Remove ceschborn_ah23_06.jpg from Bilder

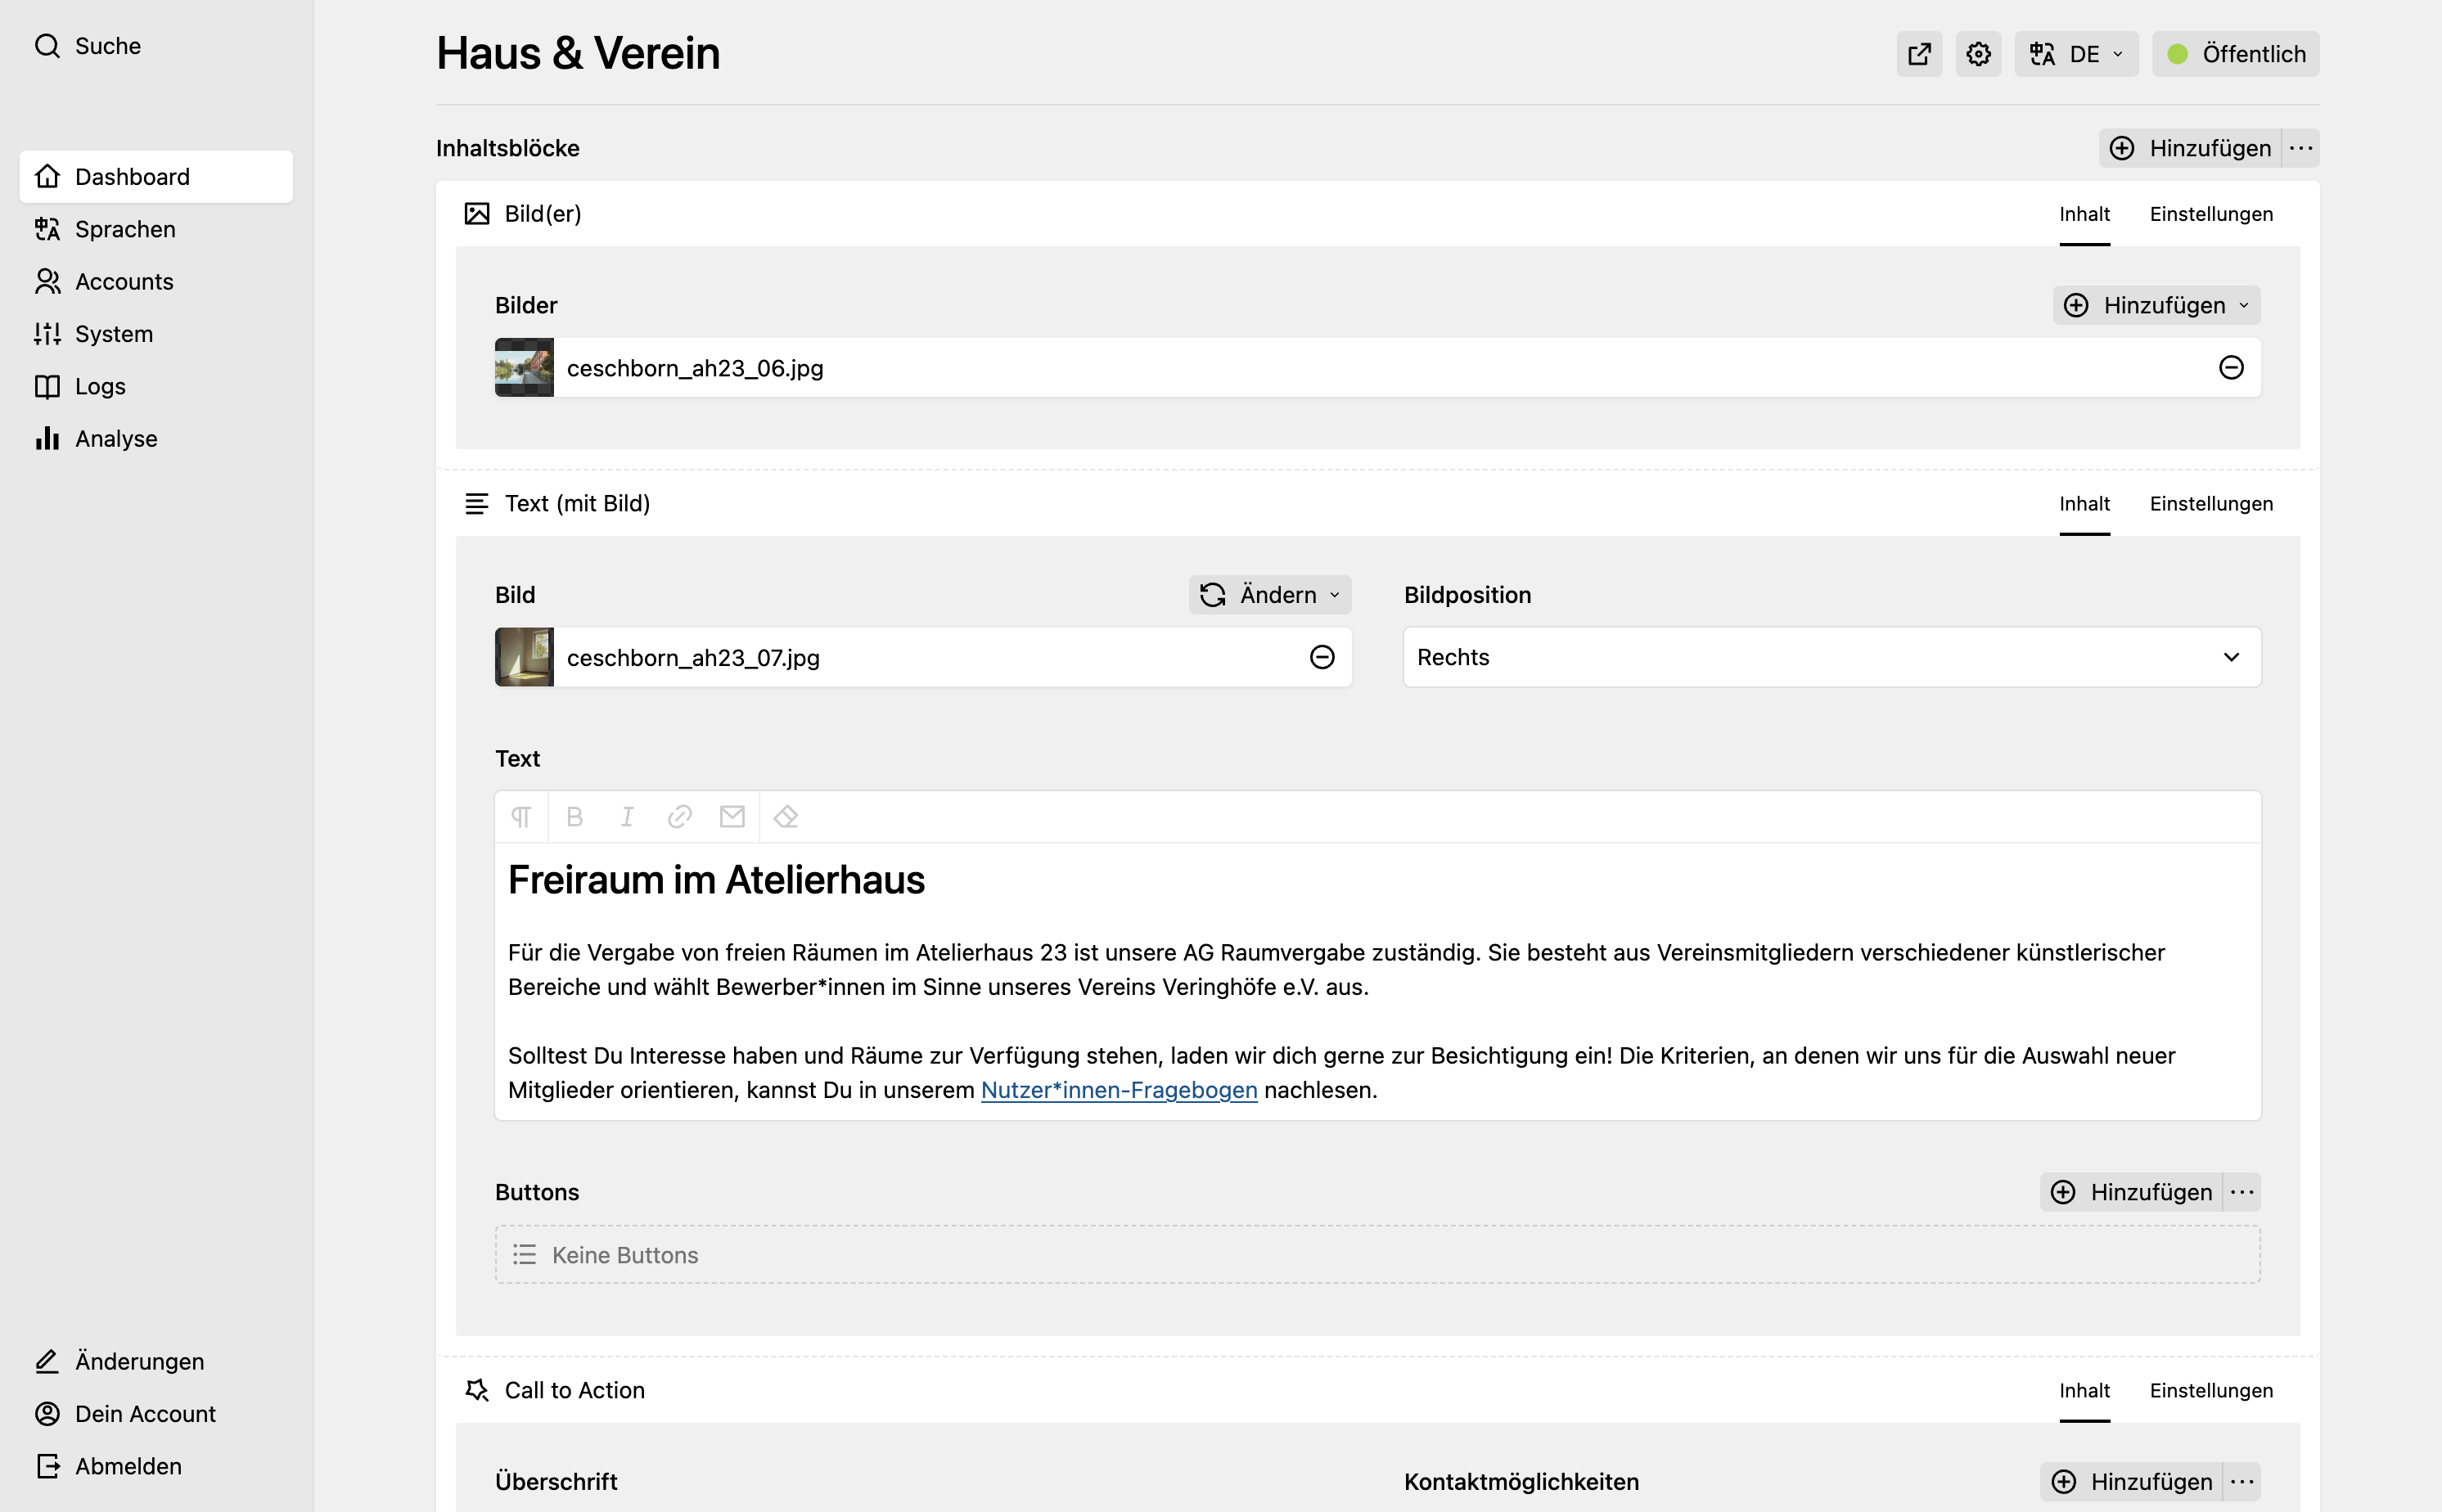[2231, 368]
